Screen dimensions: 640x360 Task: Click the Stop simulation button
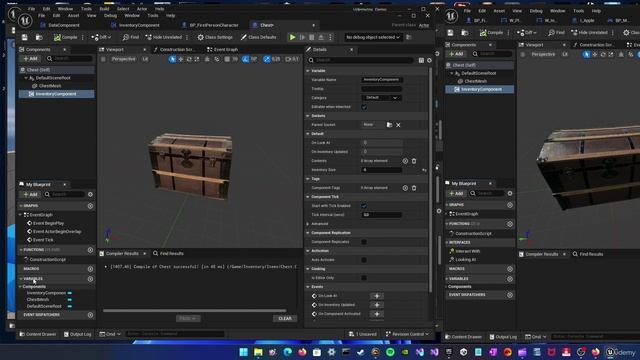click(312, 37)
